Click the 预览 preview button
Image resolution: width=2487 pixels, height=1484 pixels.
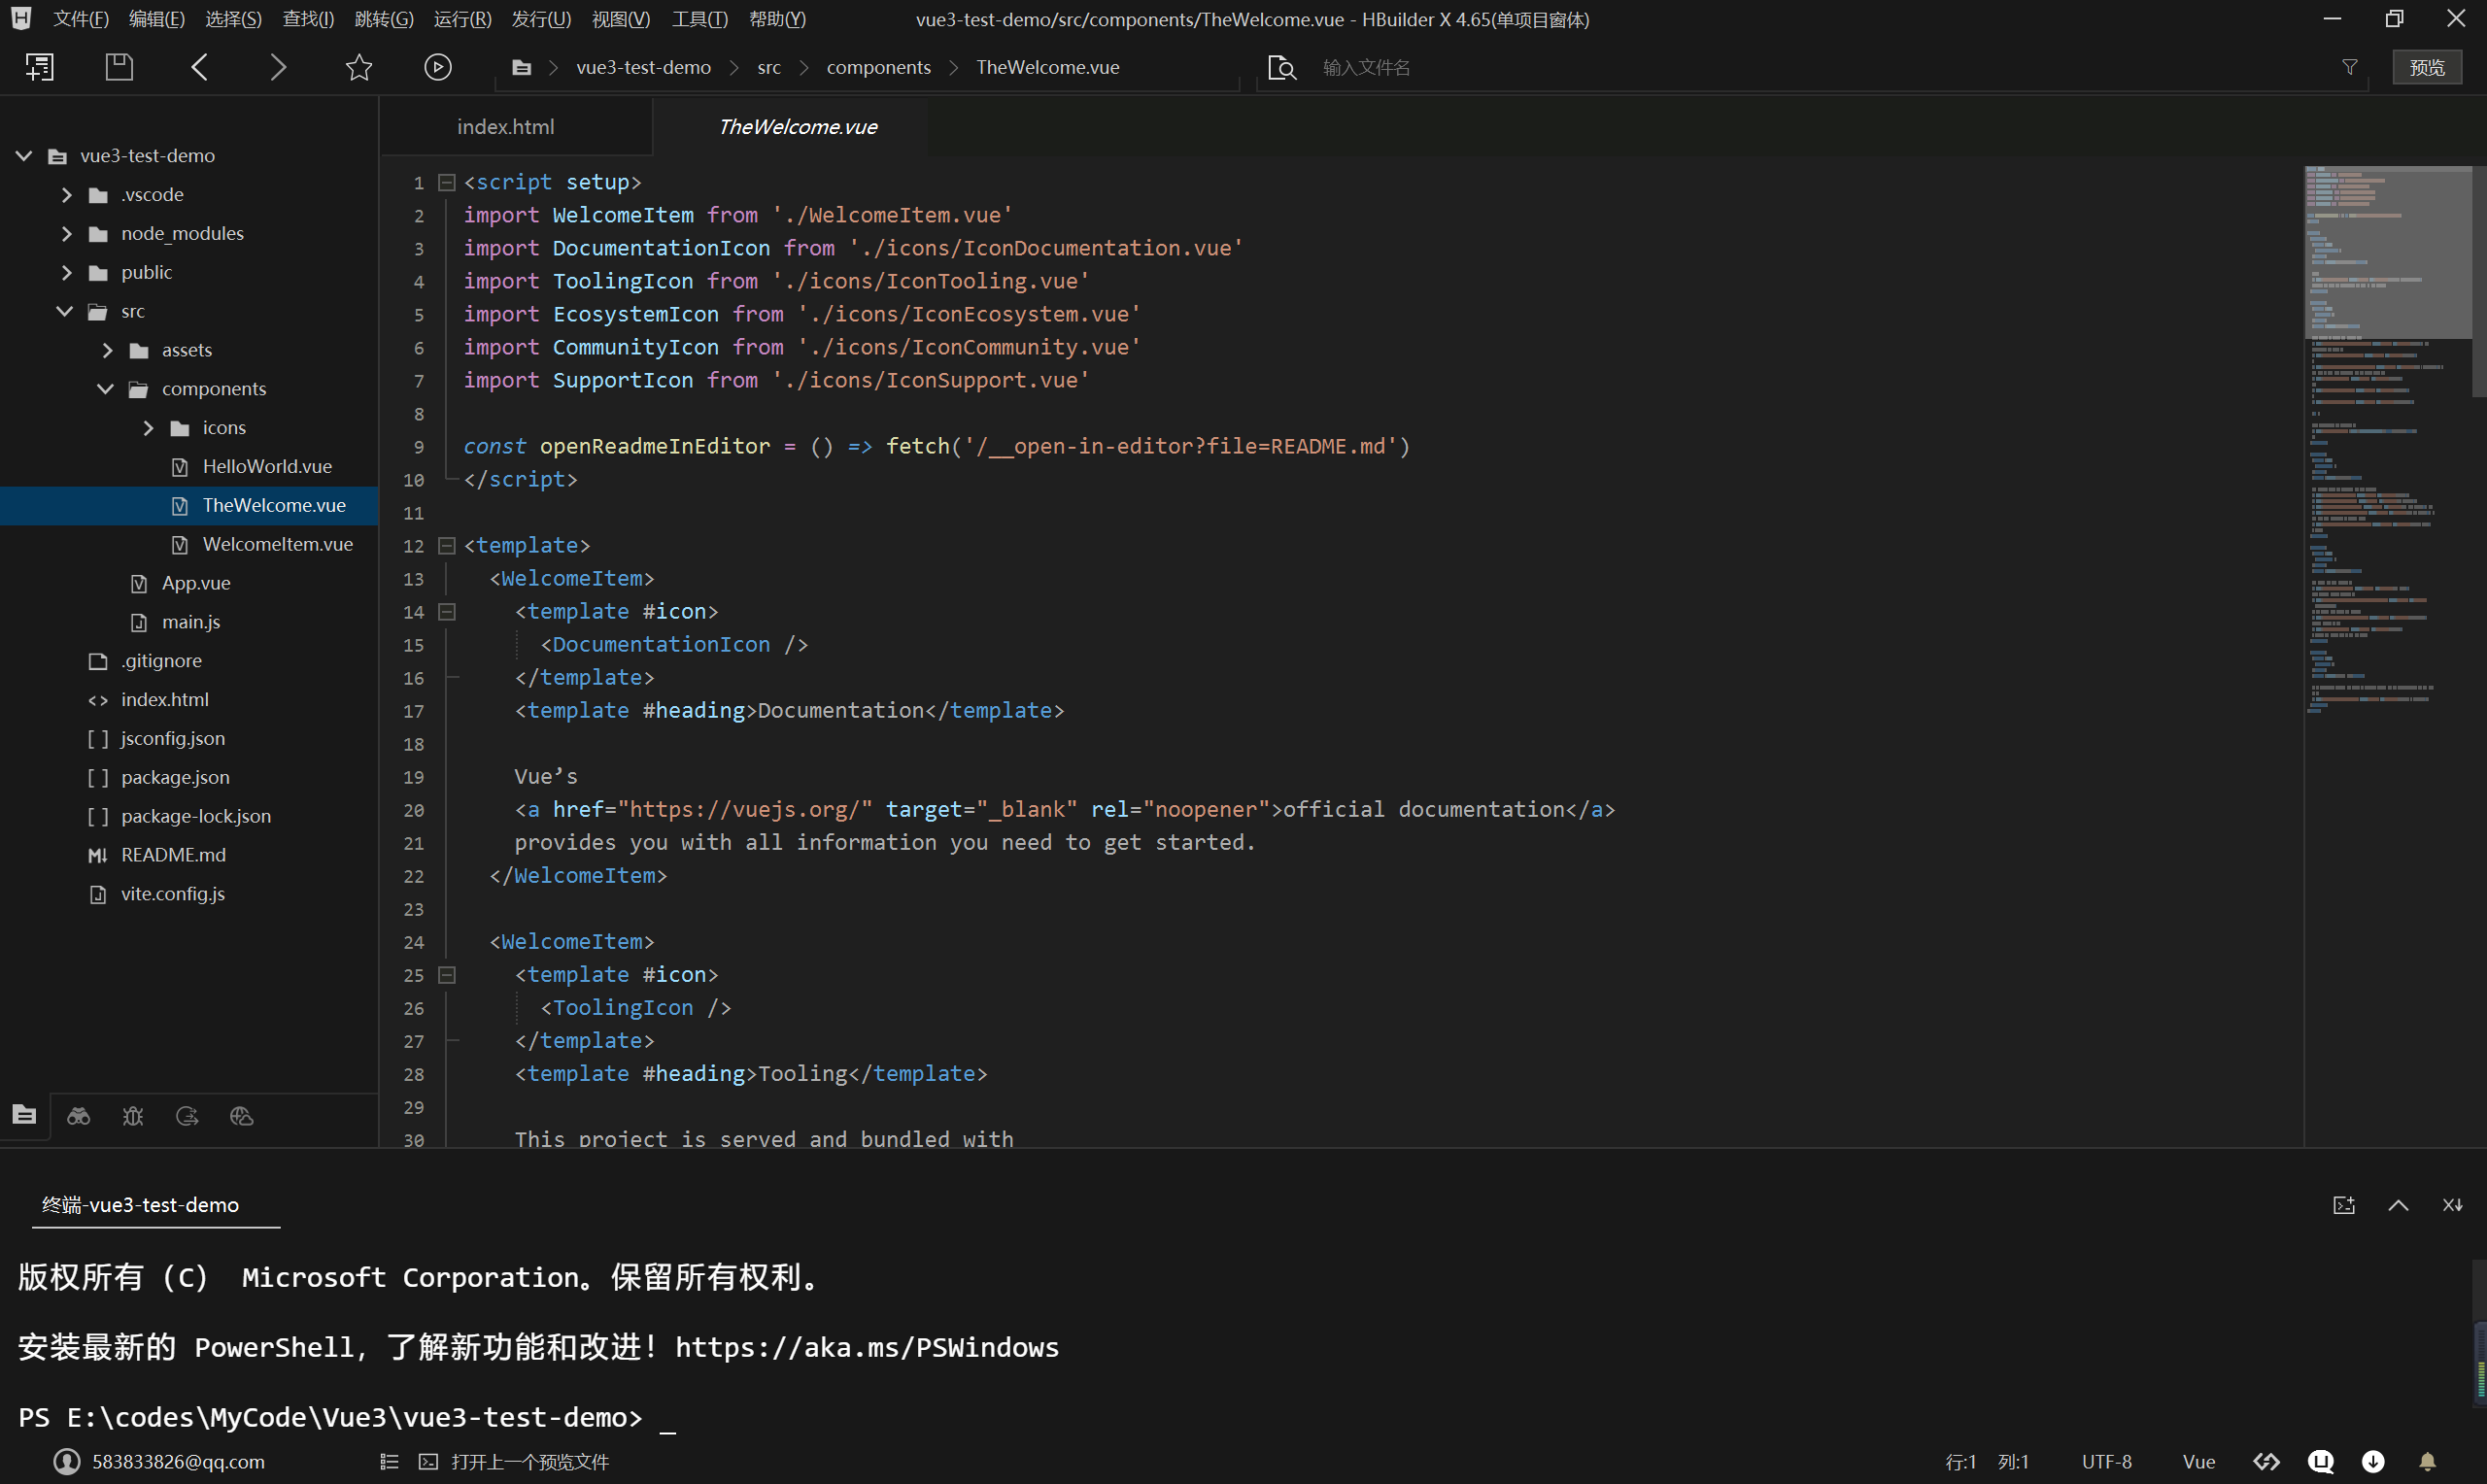pyautogui.click(x=2427, y=66)
